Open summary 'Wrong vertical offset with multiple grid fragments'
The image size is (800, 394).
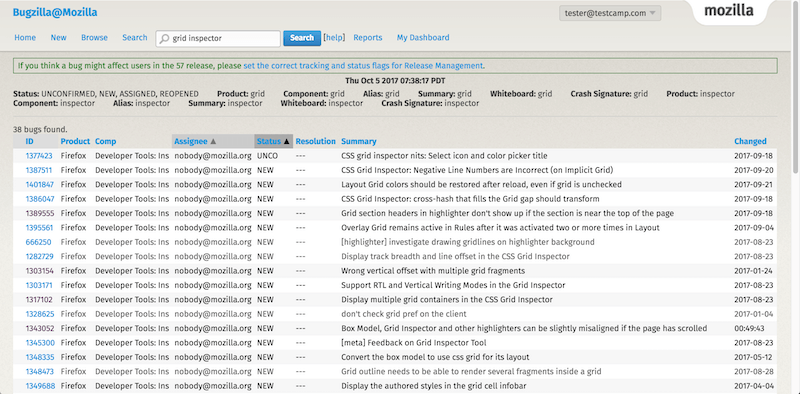coord(433,270)
